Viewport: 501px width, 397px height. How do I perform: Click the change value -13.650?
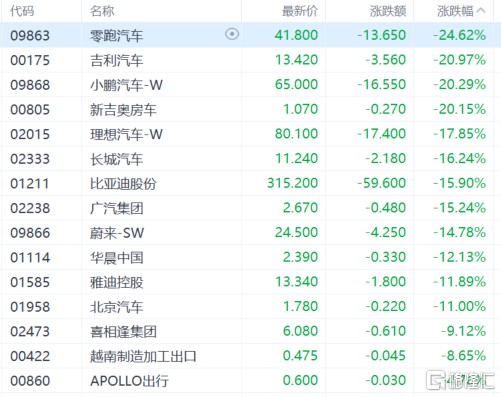point(382,35)
